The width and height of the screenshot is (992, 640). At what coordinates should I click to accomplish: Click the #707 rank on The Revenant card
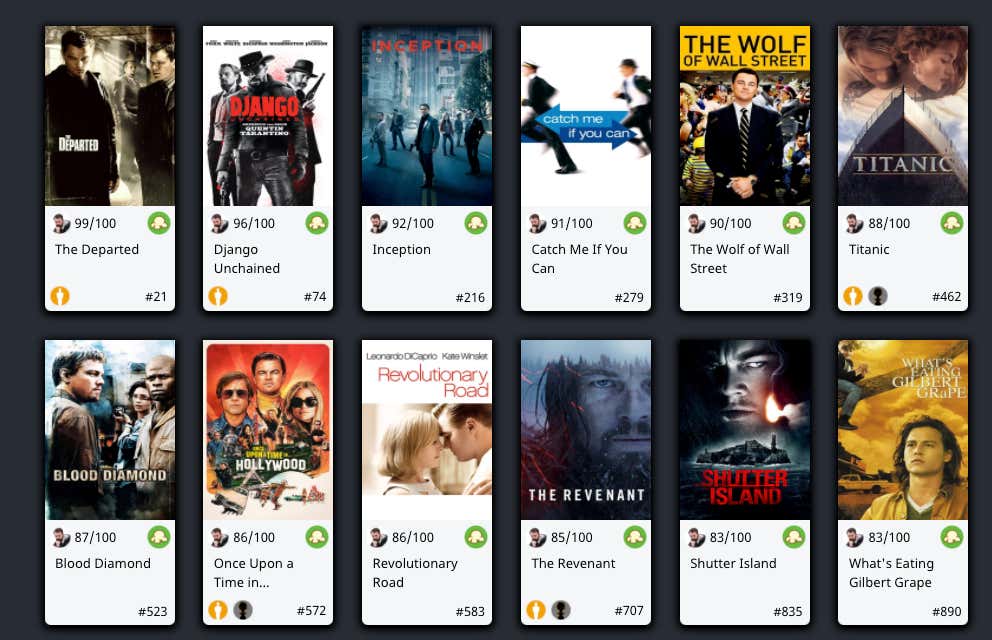point(629,611)
